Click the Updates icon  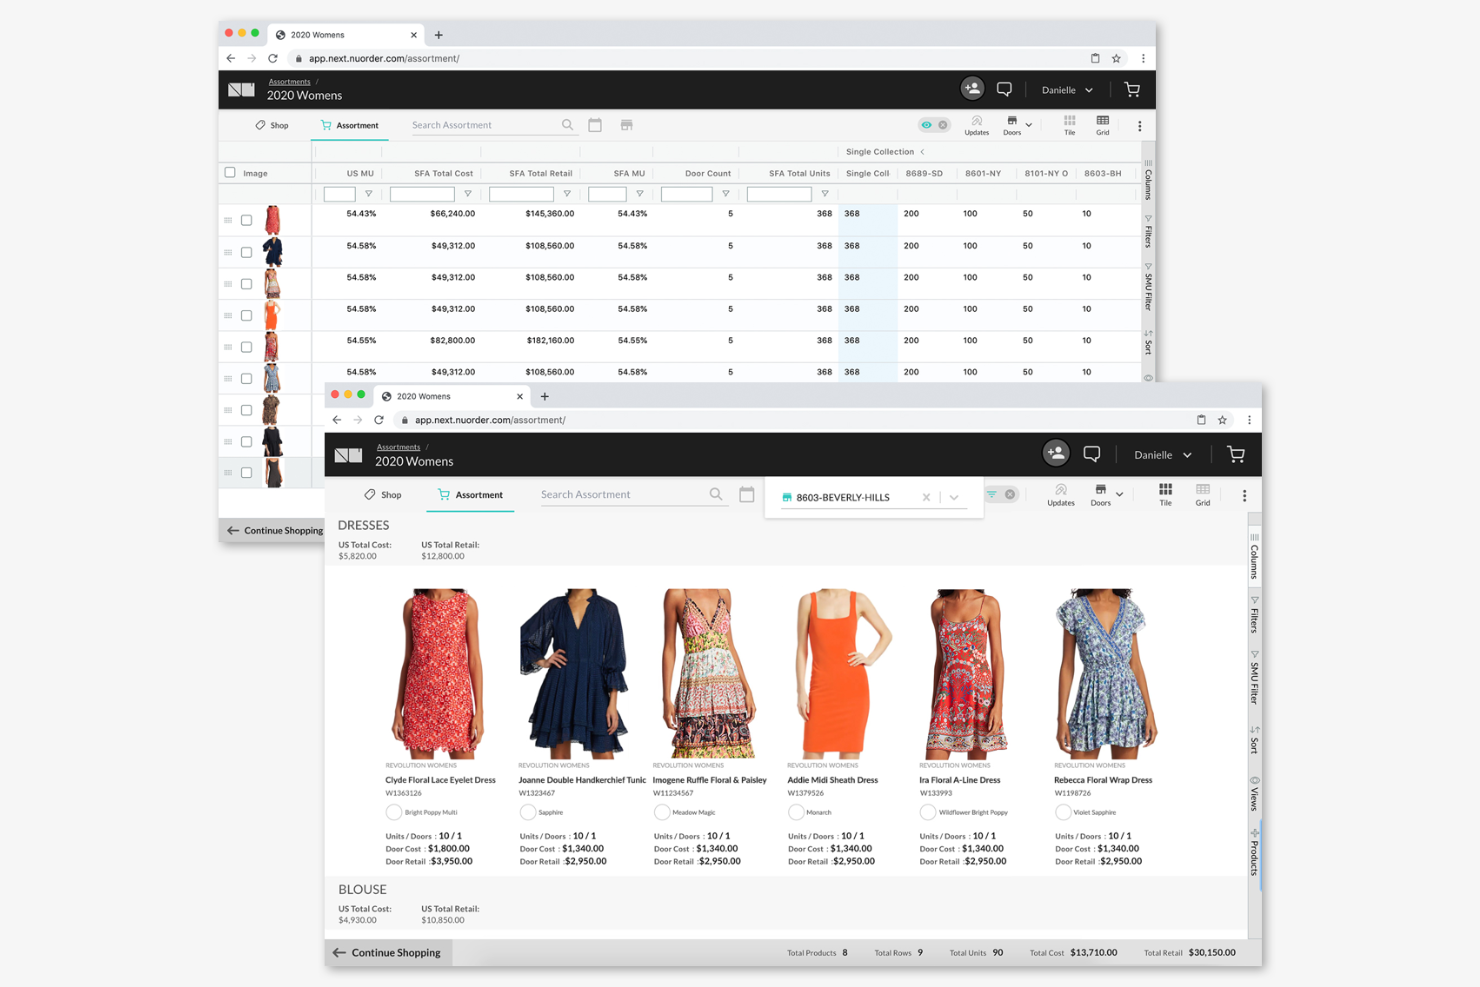(x=1060, y=493)
